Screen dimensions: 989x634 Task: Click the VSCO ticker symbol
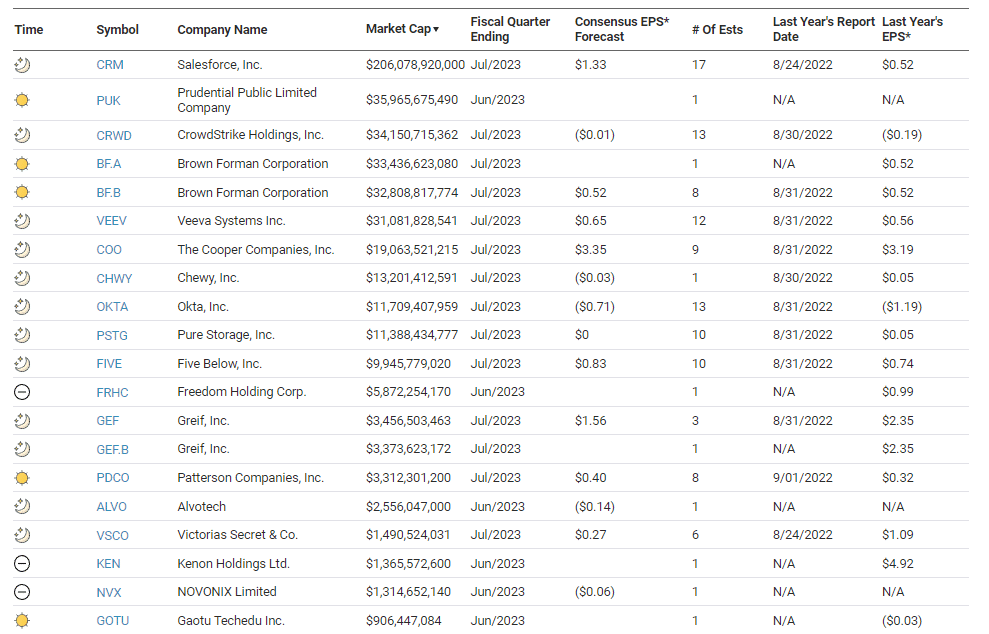112,536
